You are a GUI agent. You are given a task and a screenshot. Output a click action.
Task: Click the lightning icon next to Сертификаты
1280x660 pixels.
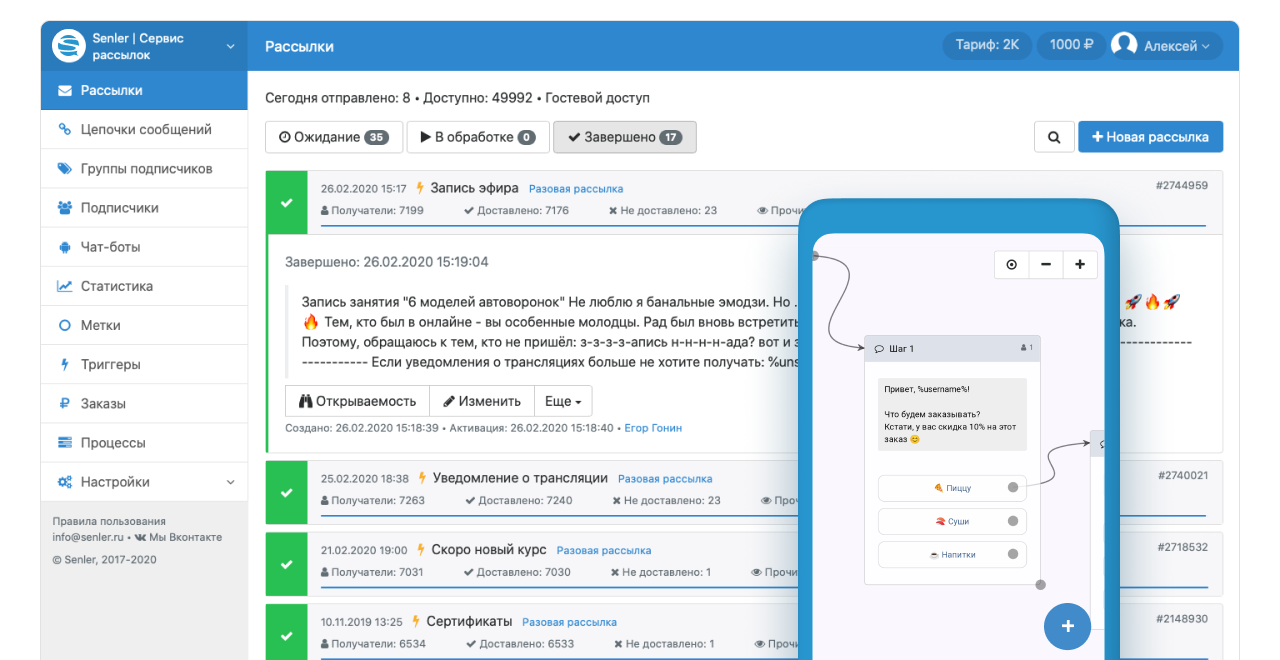(416, 621)
